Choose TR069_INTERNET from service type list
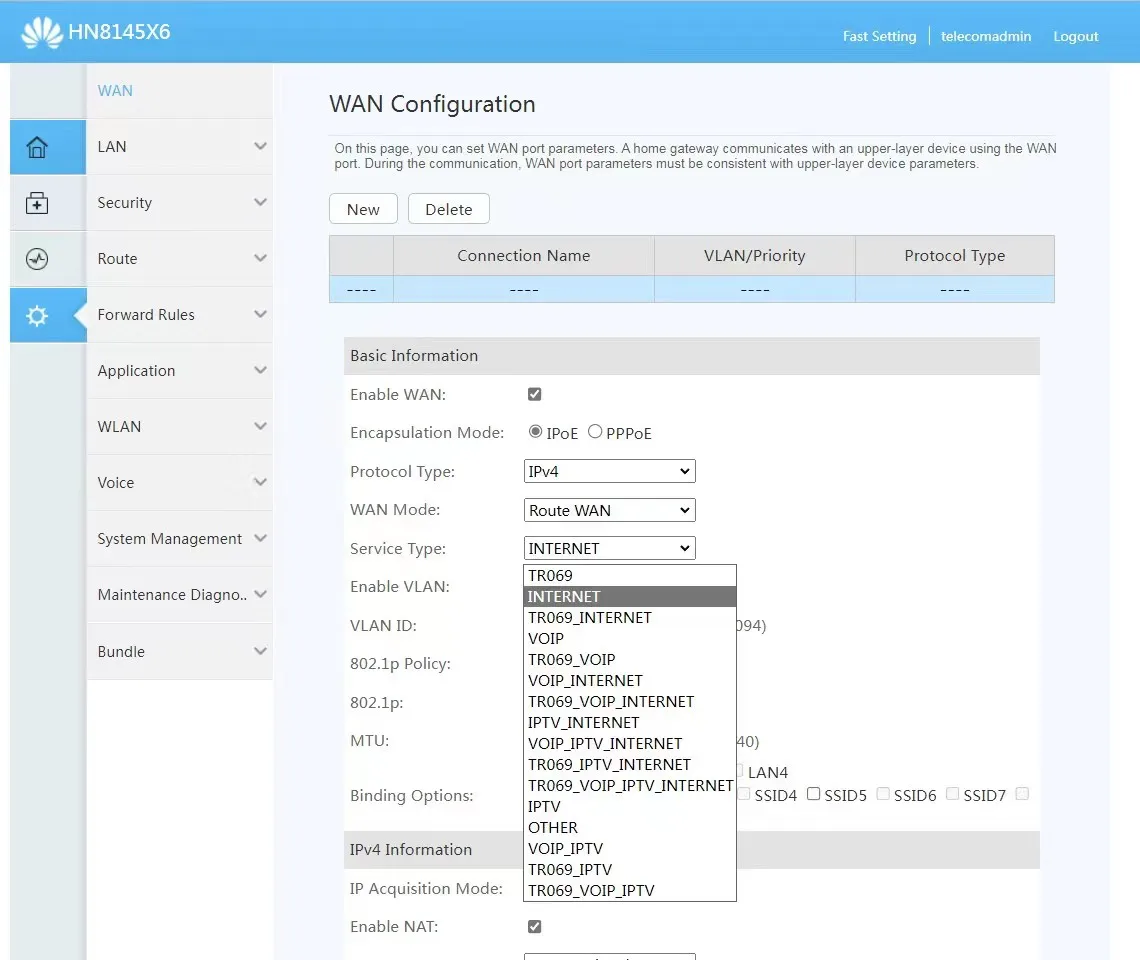This screenshot has height=960, width=1140. (x=590, y=618)
